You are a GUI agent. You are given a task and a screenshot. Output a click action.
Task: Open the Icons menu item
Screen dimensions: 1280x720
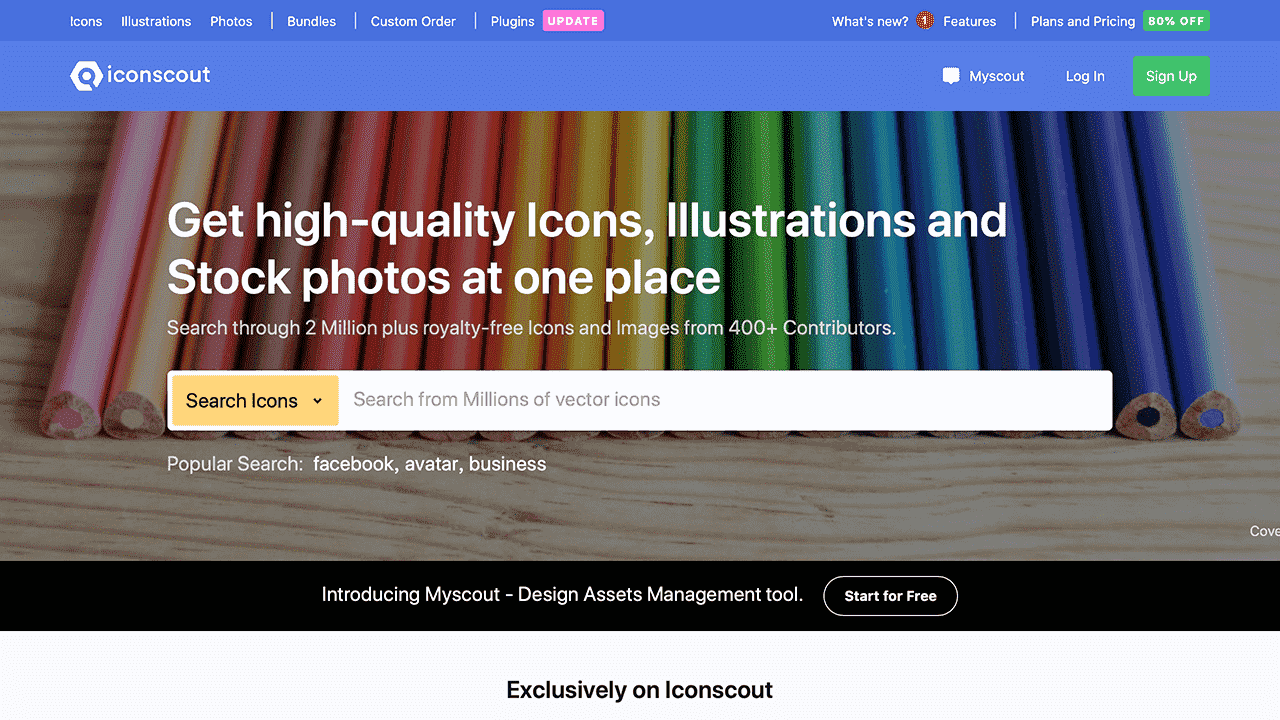(86, 21)
